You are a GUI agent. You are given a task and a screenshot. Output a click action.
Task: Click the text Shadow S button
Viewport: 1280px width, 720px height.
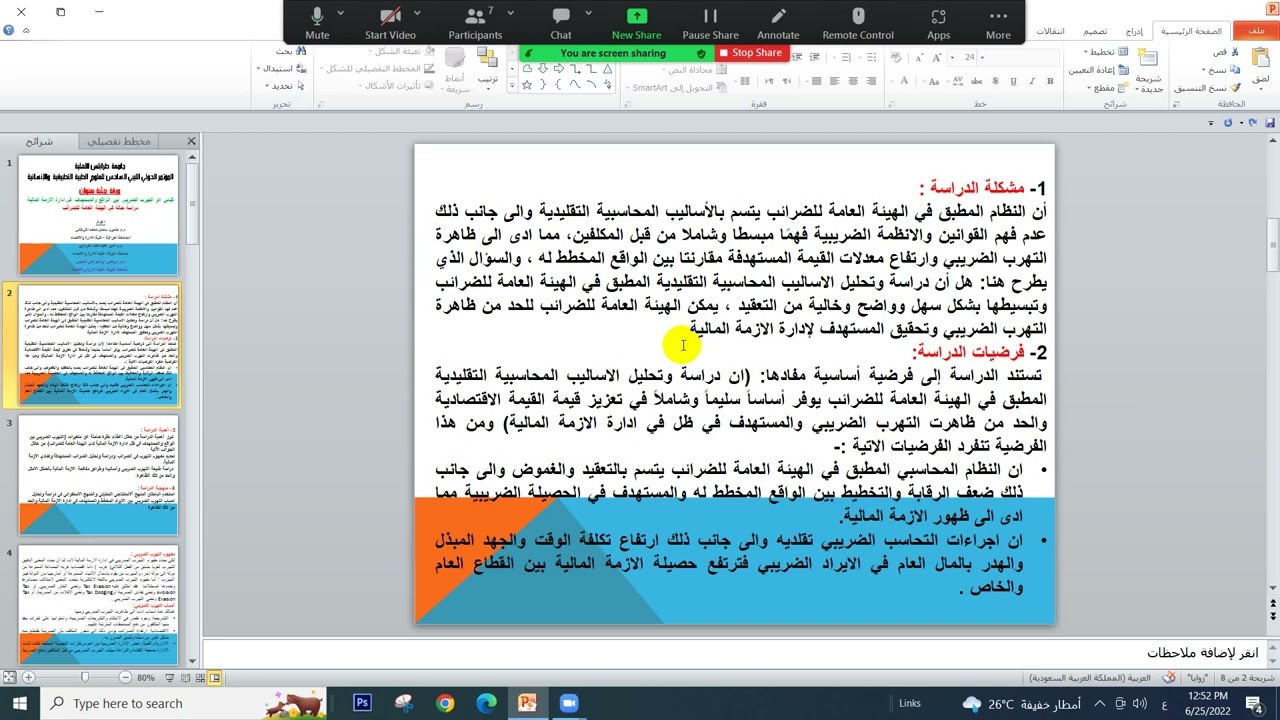point(995,81)
